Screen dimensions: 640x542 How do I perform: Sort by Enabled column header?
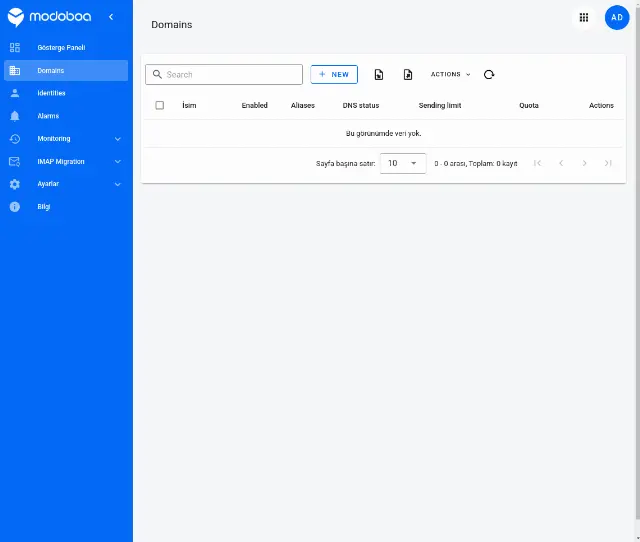pyautogui.click(x=254, y=105)
